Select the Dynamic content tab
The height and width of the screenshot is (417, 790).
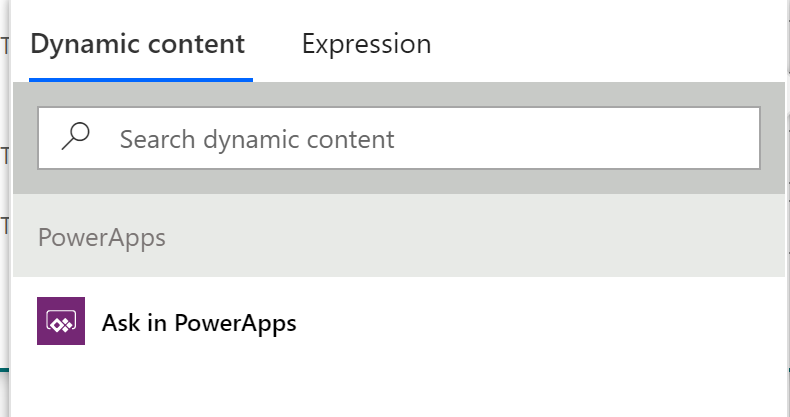138,44
